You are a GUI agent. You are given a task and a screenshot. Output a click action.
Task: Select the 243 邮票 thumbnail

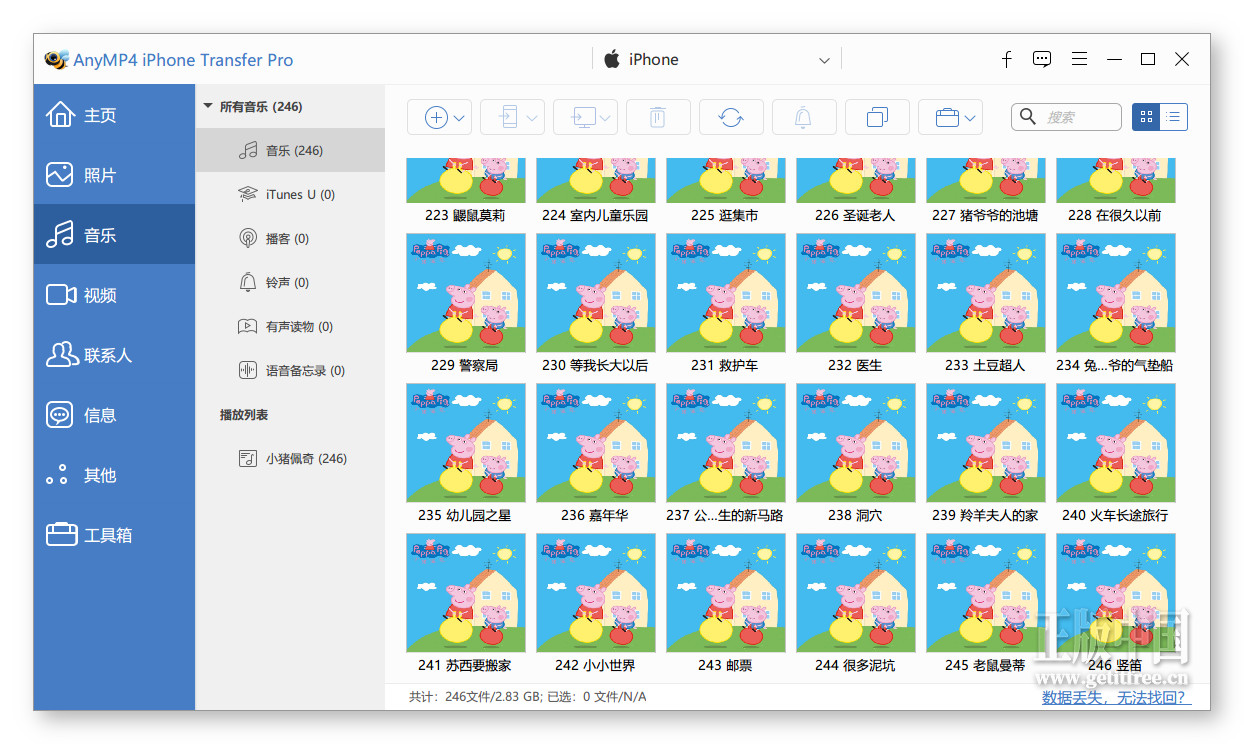[x=726, y=593]
